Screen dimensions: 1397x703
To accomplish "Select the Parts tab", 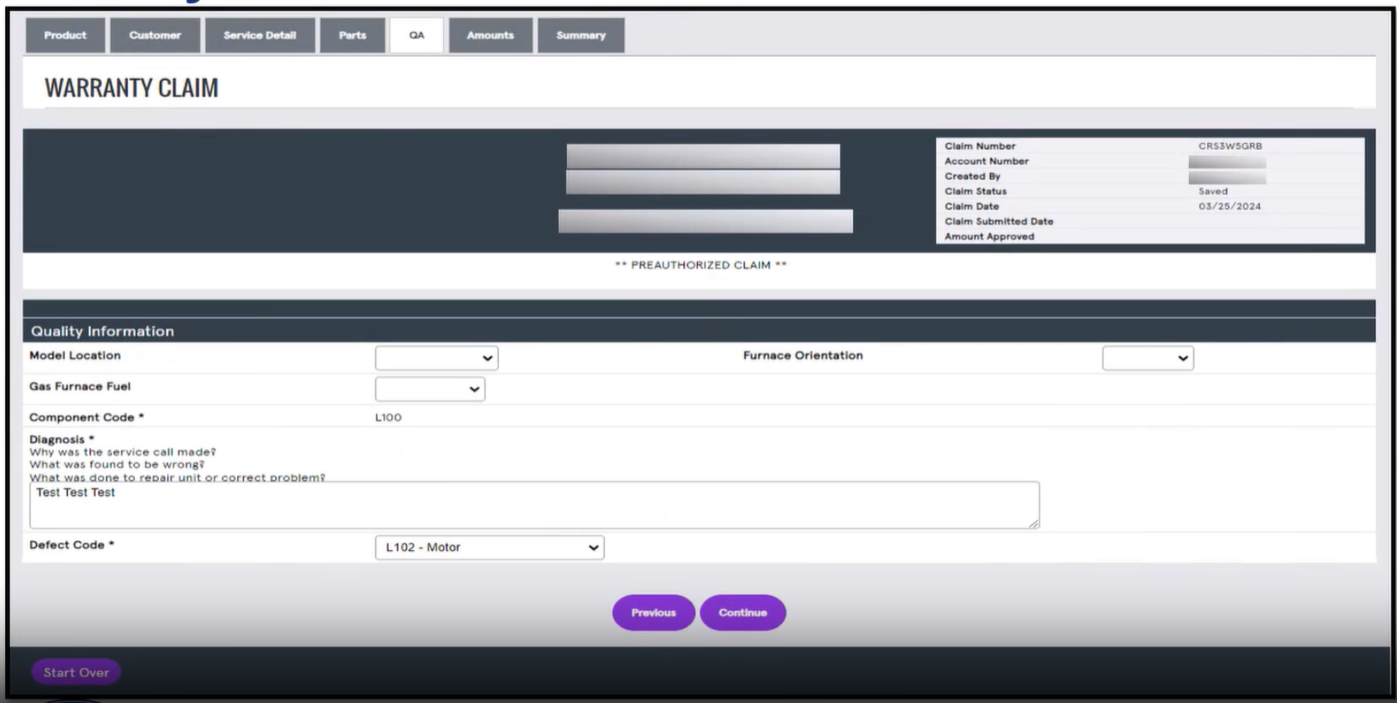I will [352, 35].
